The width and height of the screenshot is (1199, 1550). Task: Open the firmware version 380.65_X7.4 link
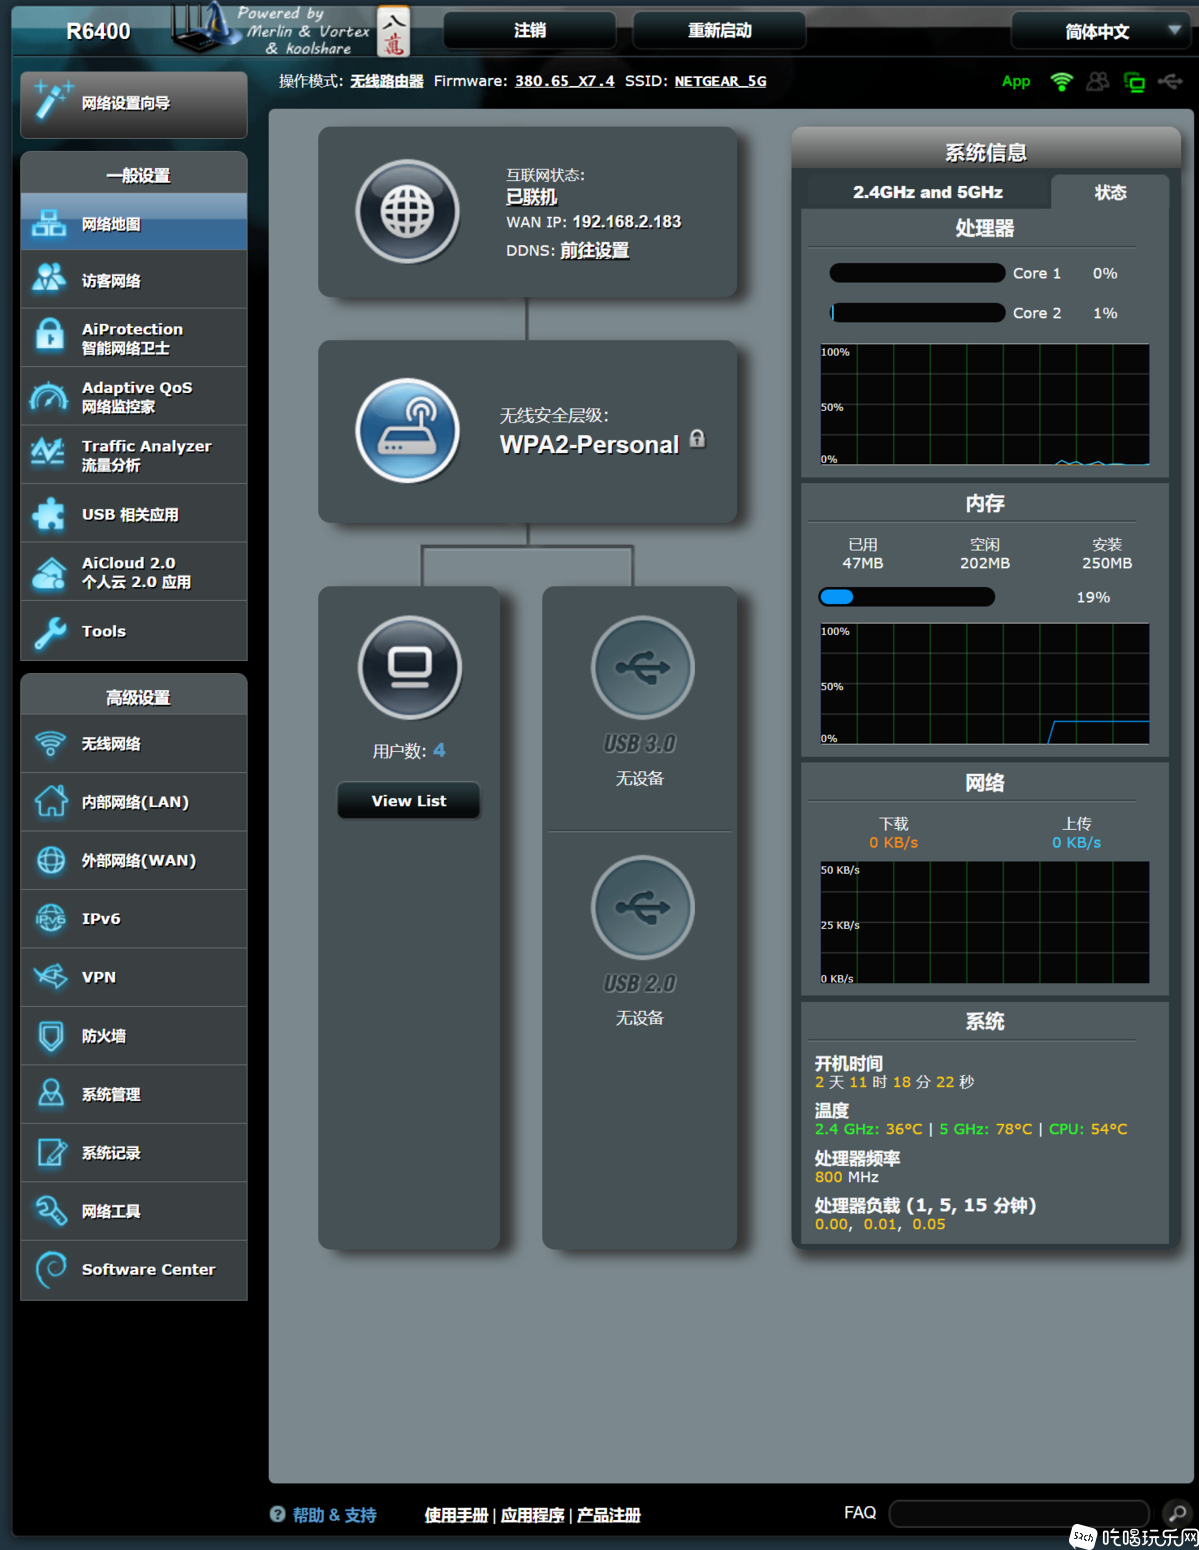pos(565,81)
